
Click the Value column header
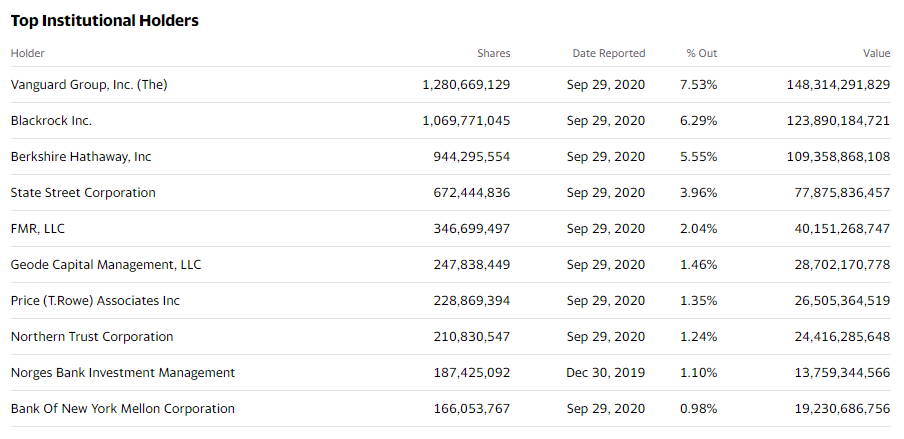(876, 53)
